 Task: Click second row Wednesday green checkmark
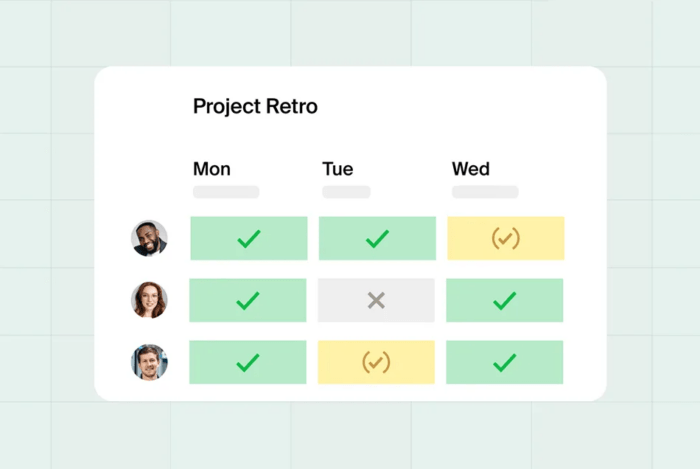click(x=505, y=300)
